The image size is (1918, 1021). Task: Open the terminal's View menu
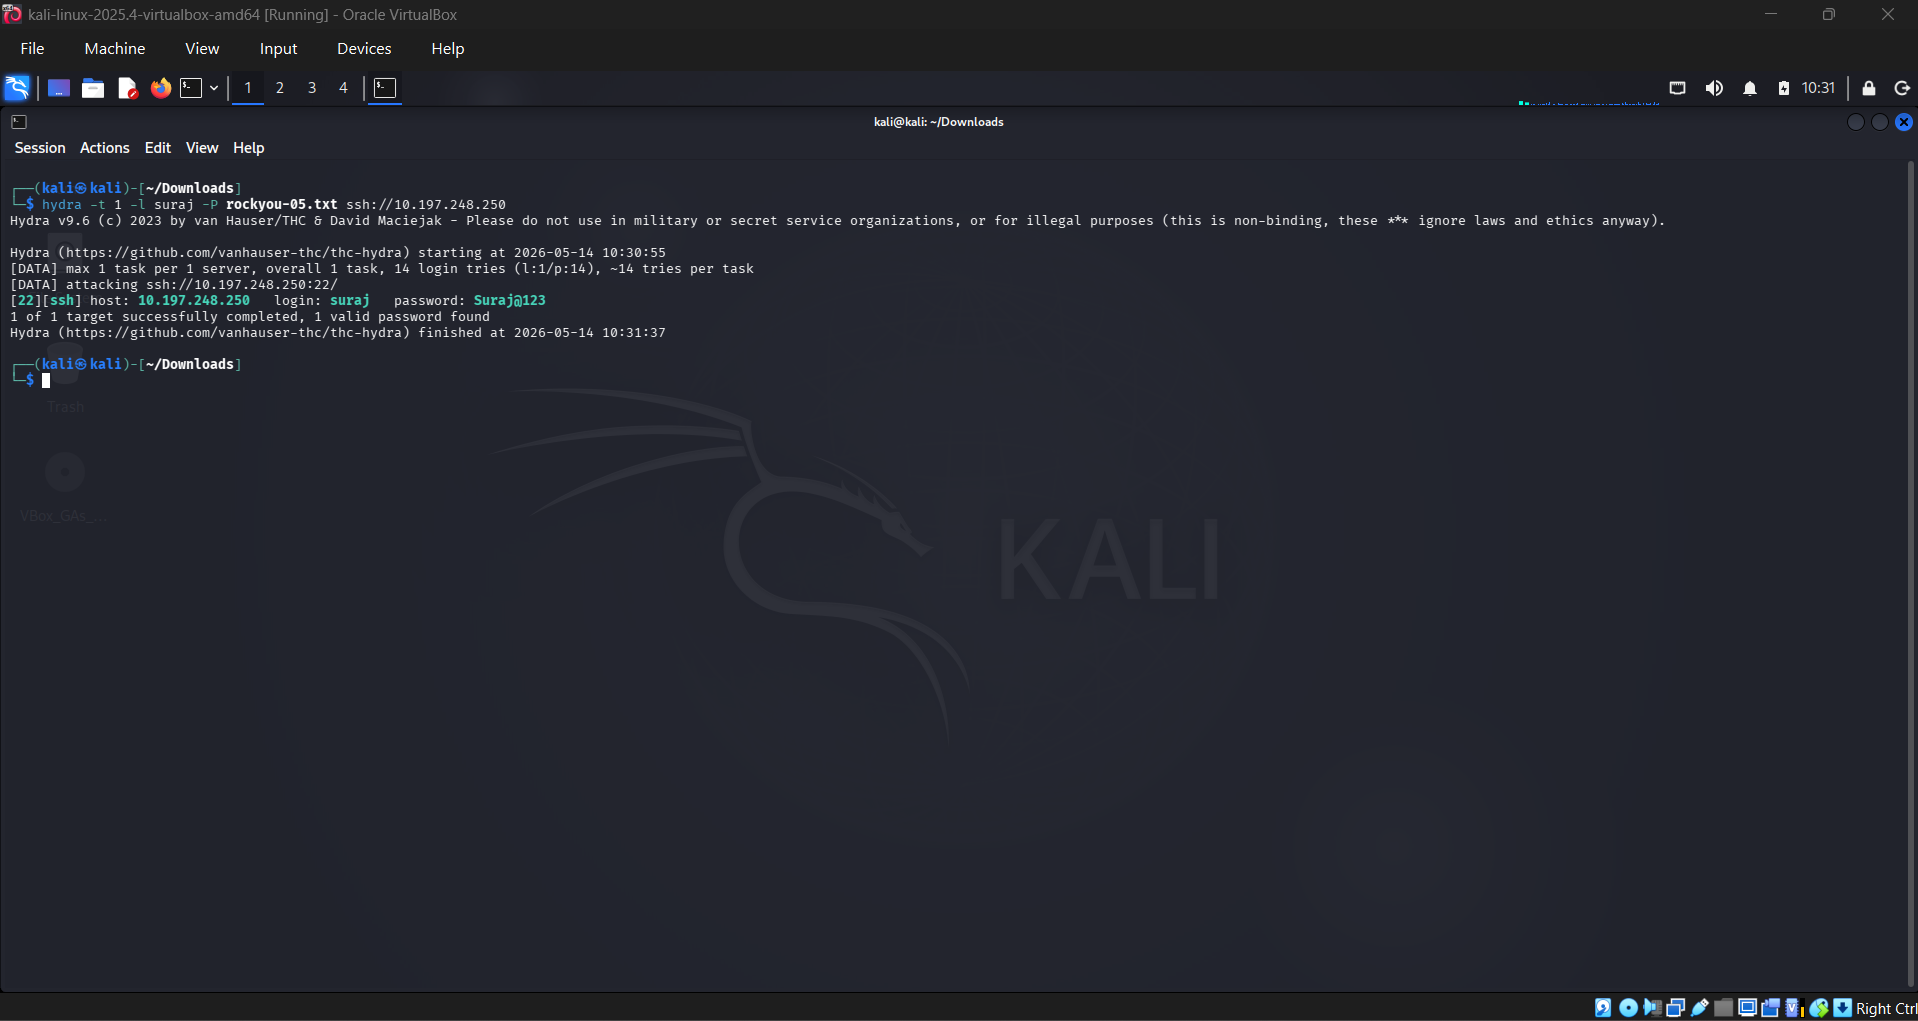[x=202, y=148]
